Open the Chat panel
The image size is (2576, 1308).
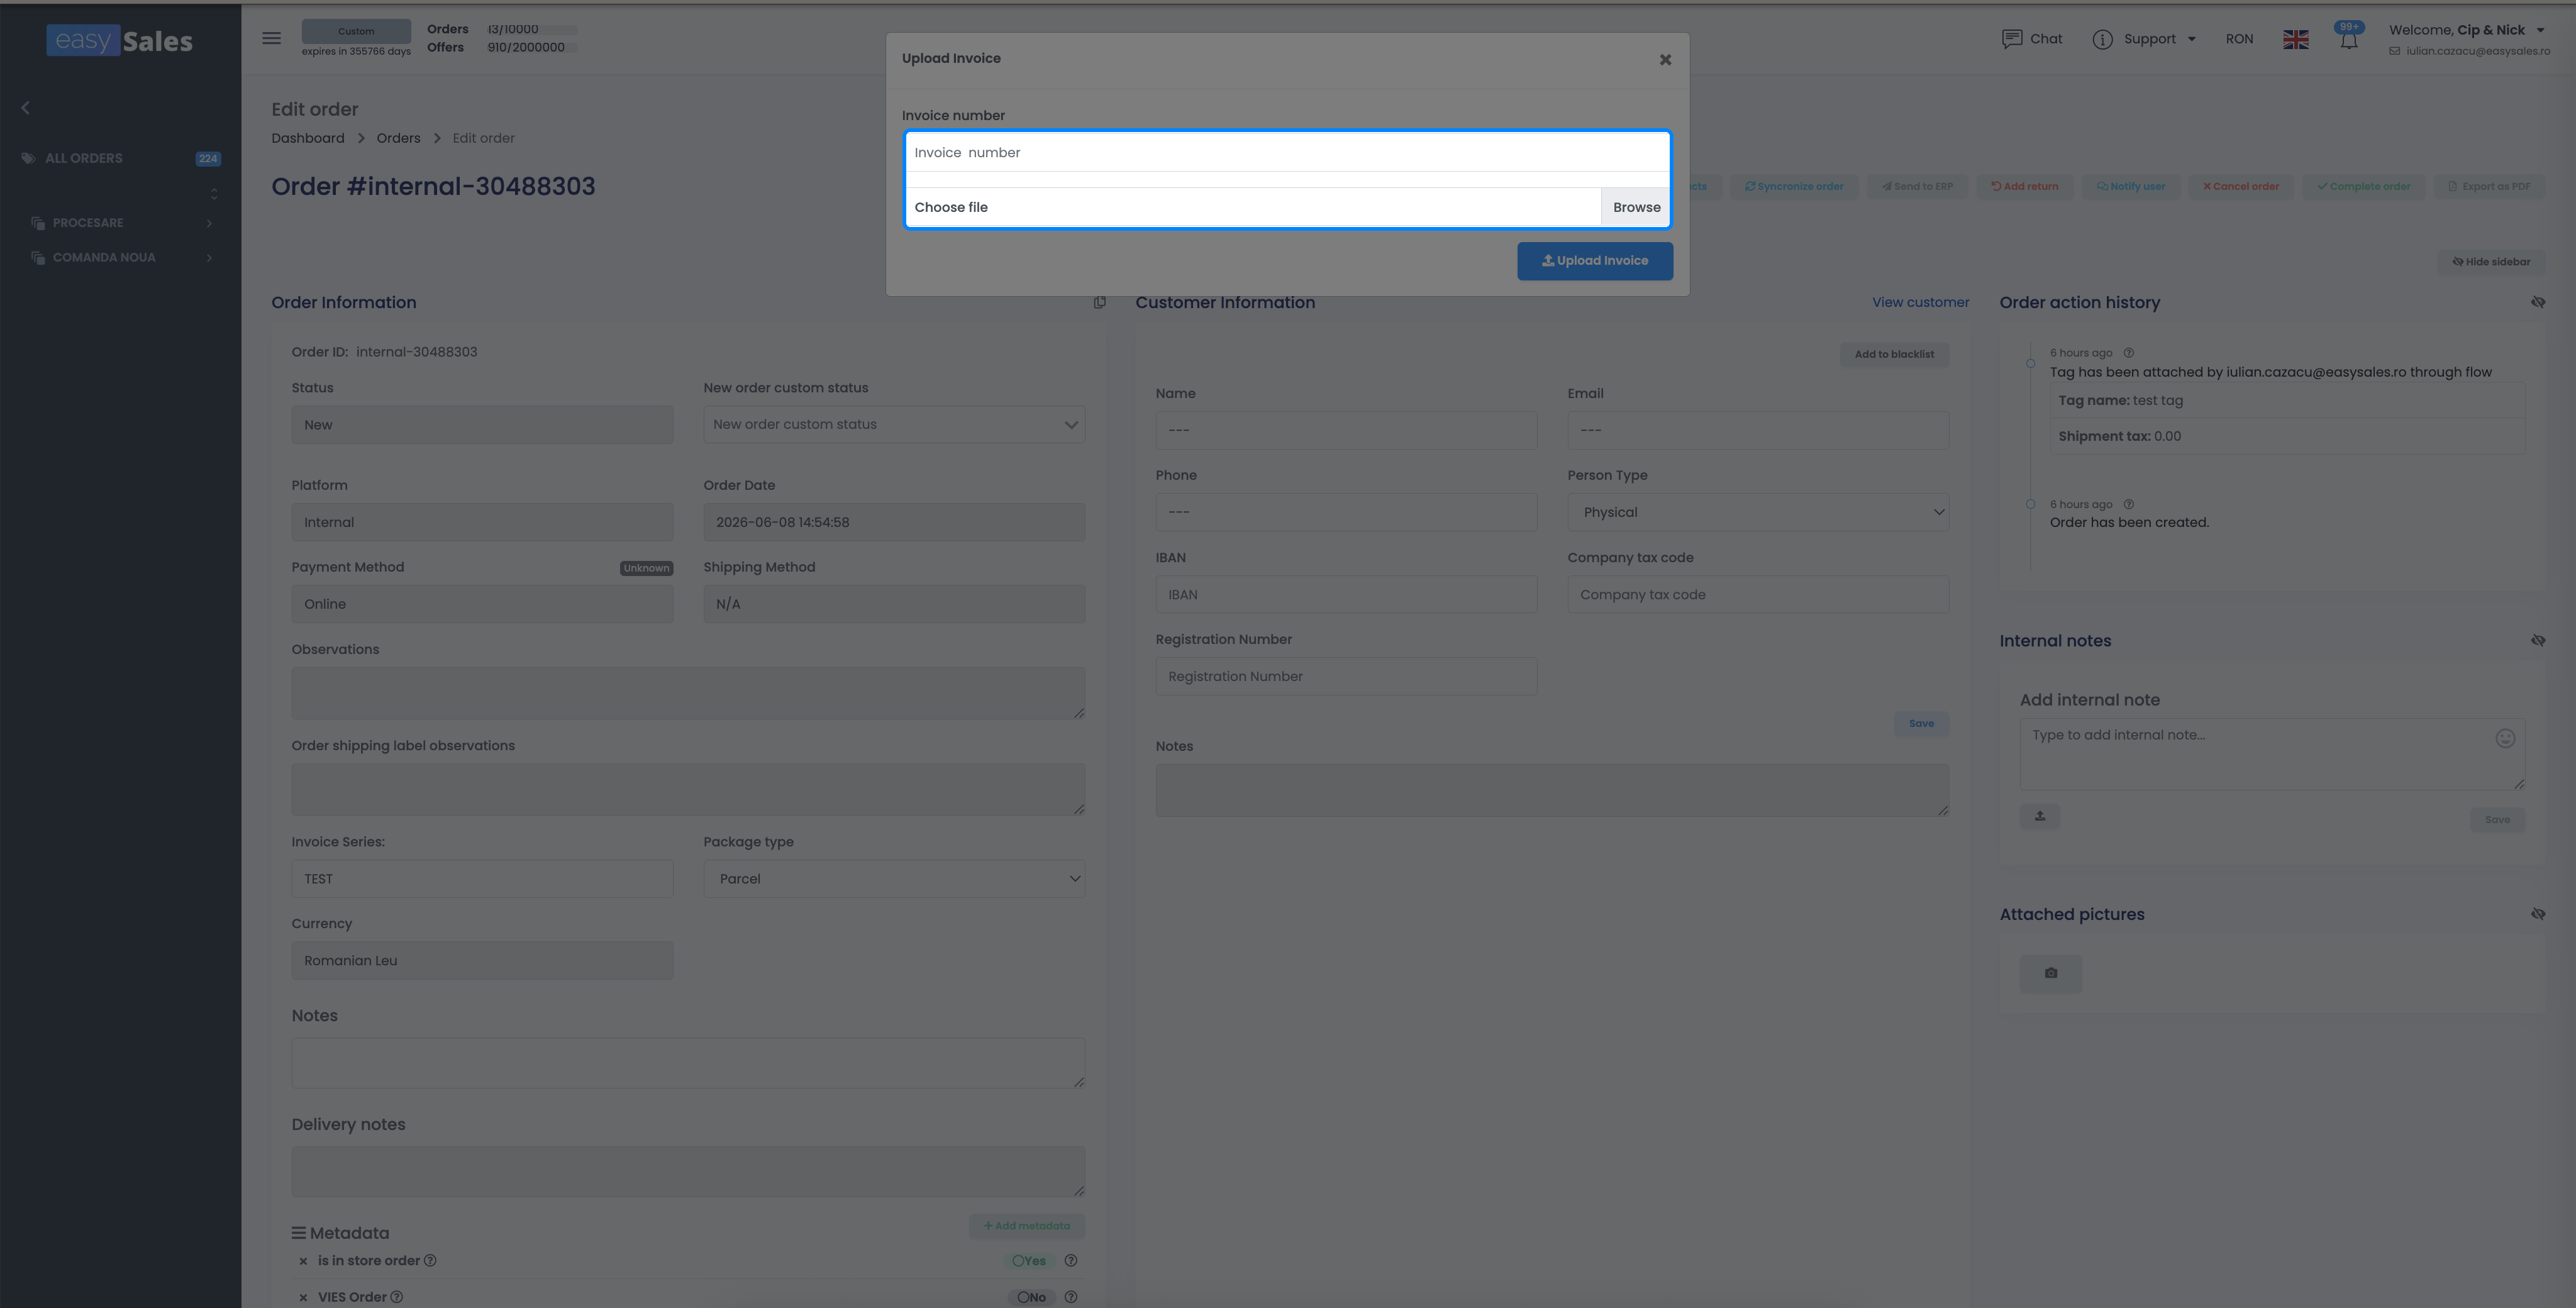coord(2031,39)
